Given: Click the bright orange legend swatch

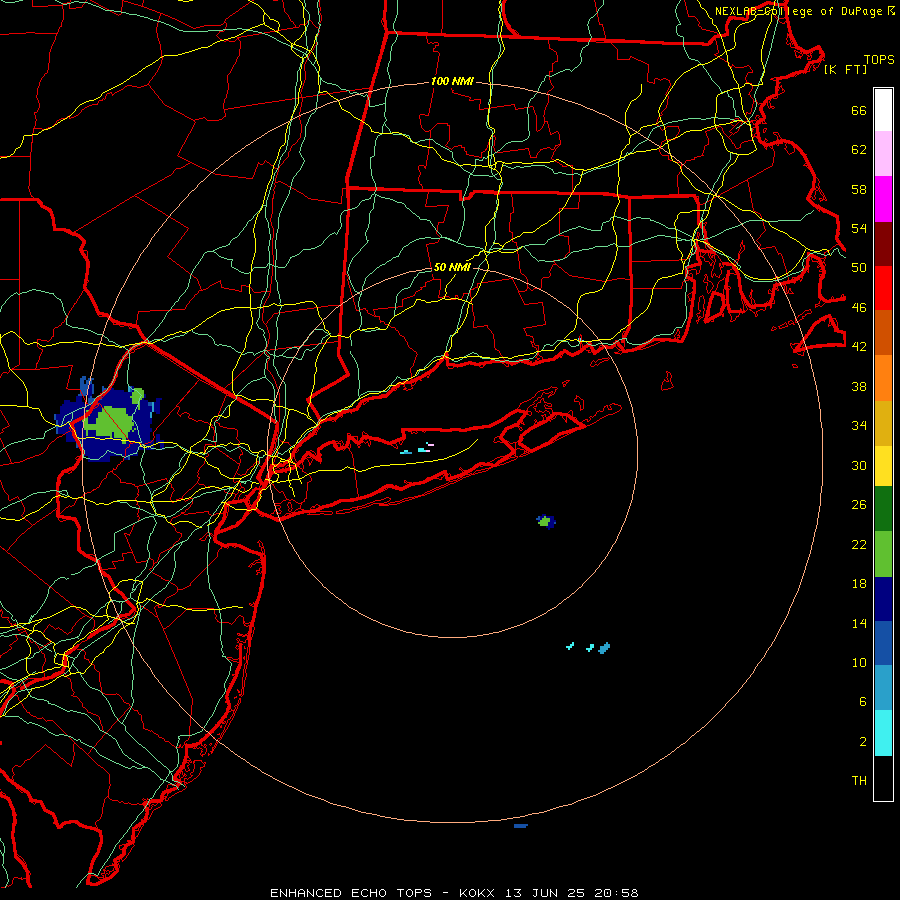Looking at the screenshot, I should [883, 378].
